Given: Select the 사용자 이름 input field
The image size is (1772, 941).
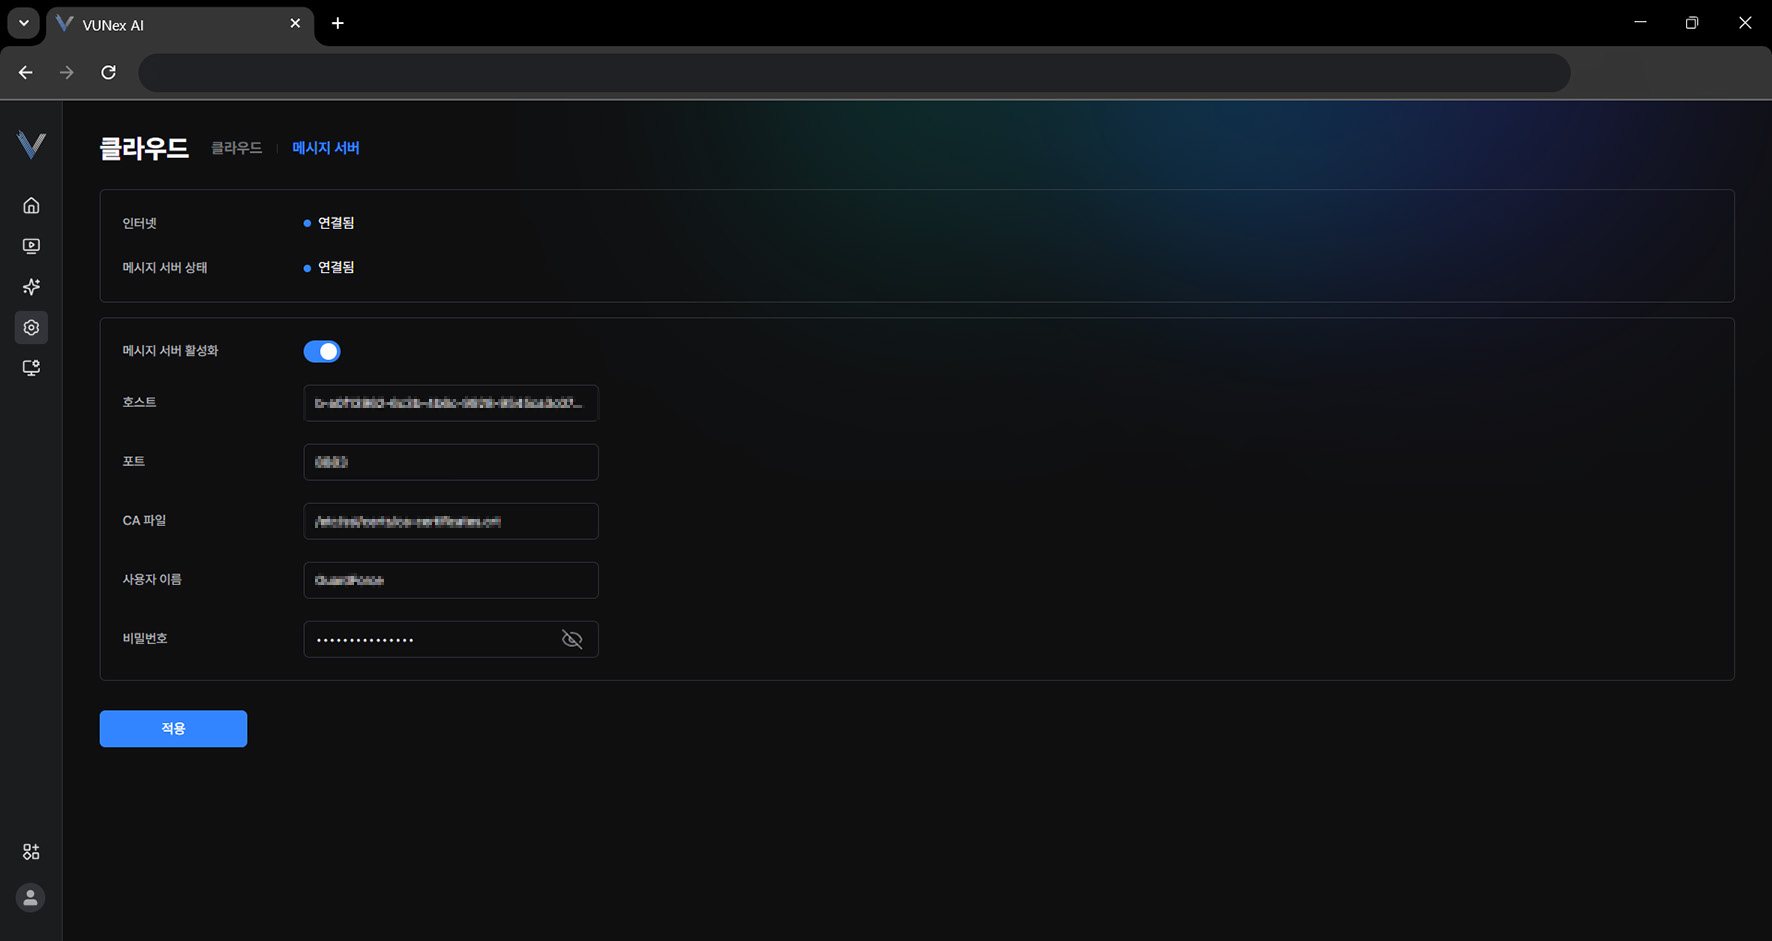Looking at the screenshot, I should tap(450, 580).
